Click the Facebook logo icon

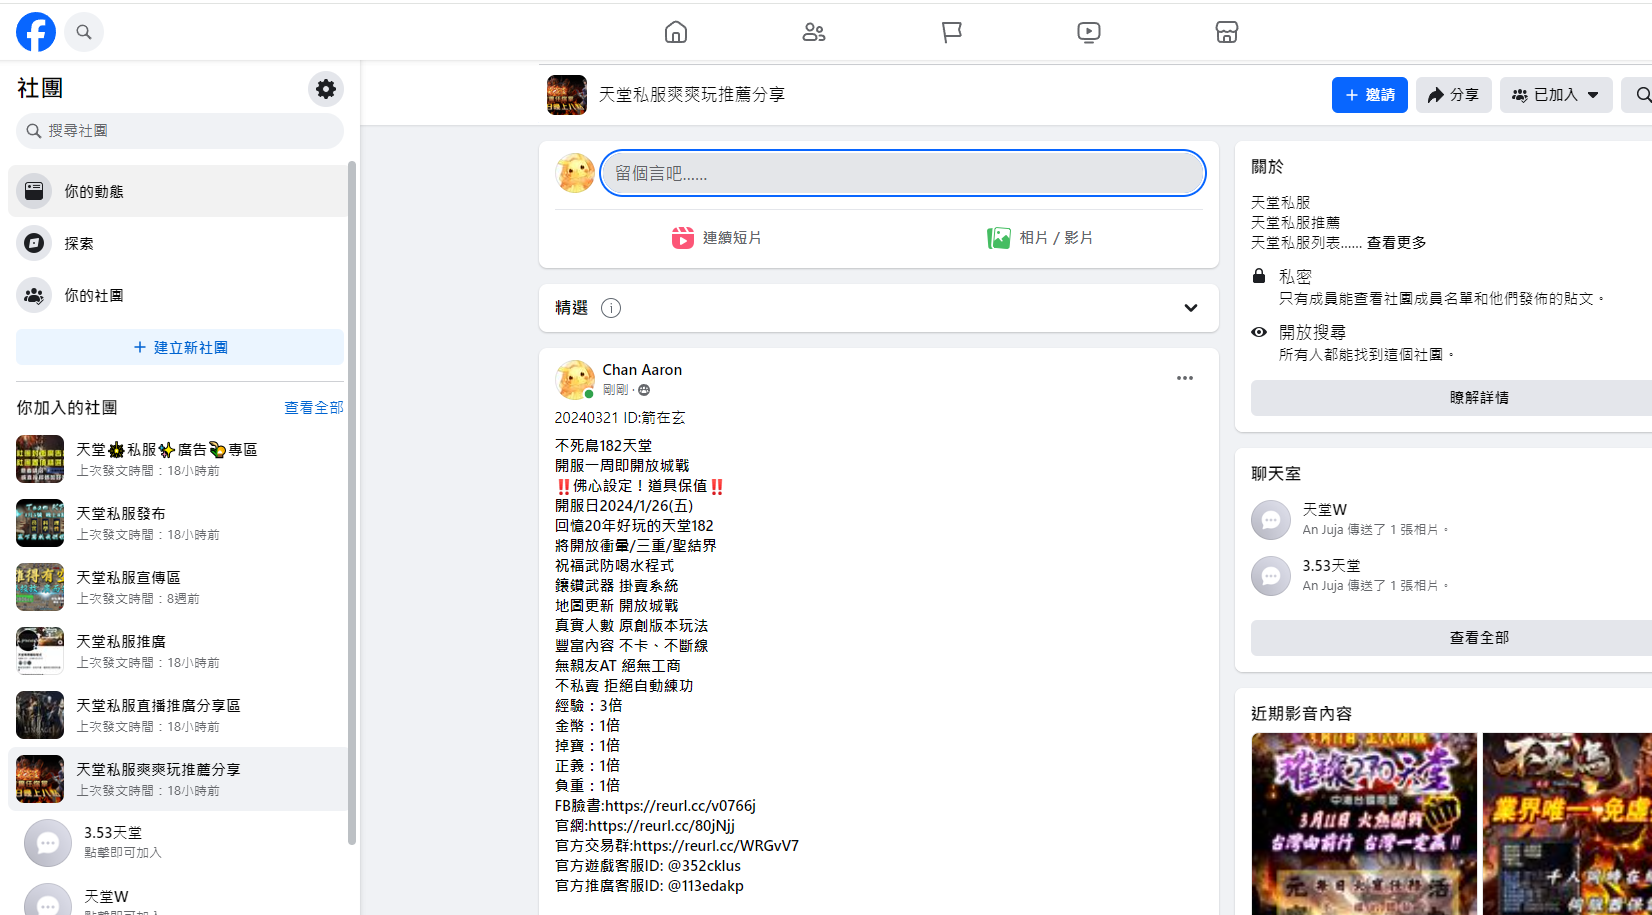[x=36, y=32]
